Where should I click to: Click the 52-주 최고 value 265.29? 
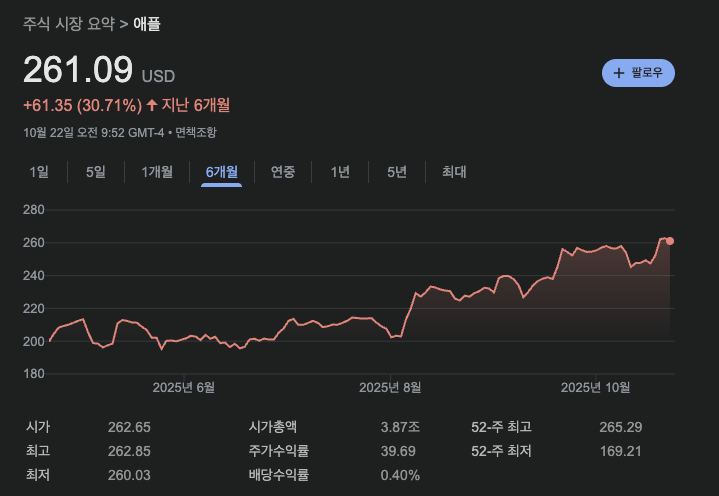coord(620,427)
